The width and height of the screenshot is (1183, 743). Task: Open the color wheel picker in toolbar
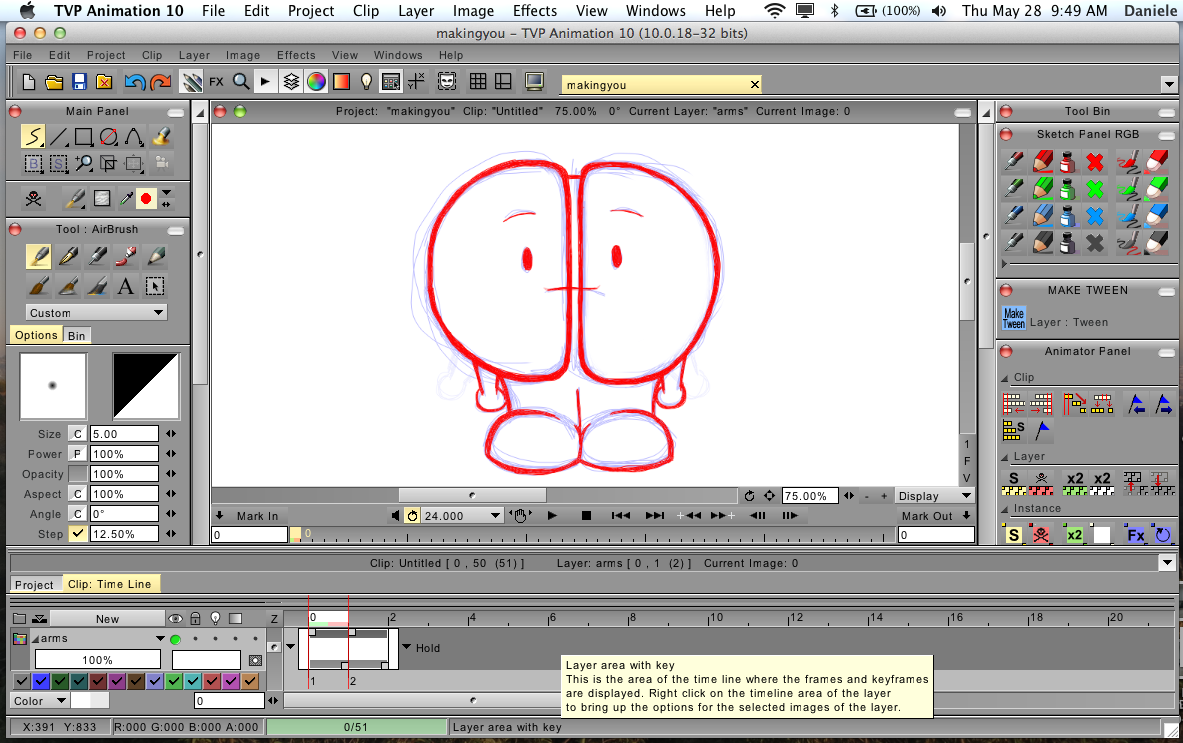(x=316, y=81)
